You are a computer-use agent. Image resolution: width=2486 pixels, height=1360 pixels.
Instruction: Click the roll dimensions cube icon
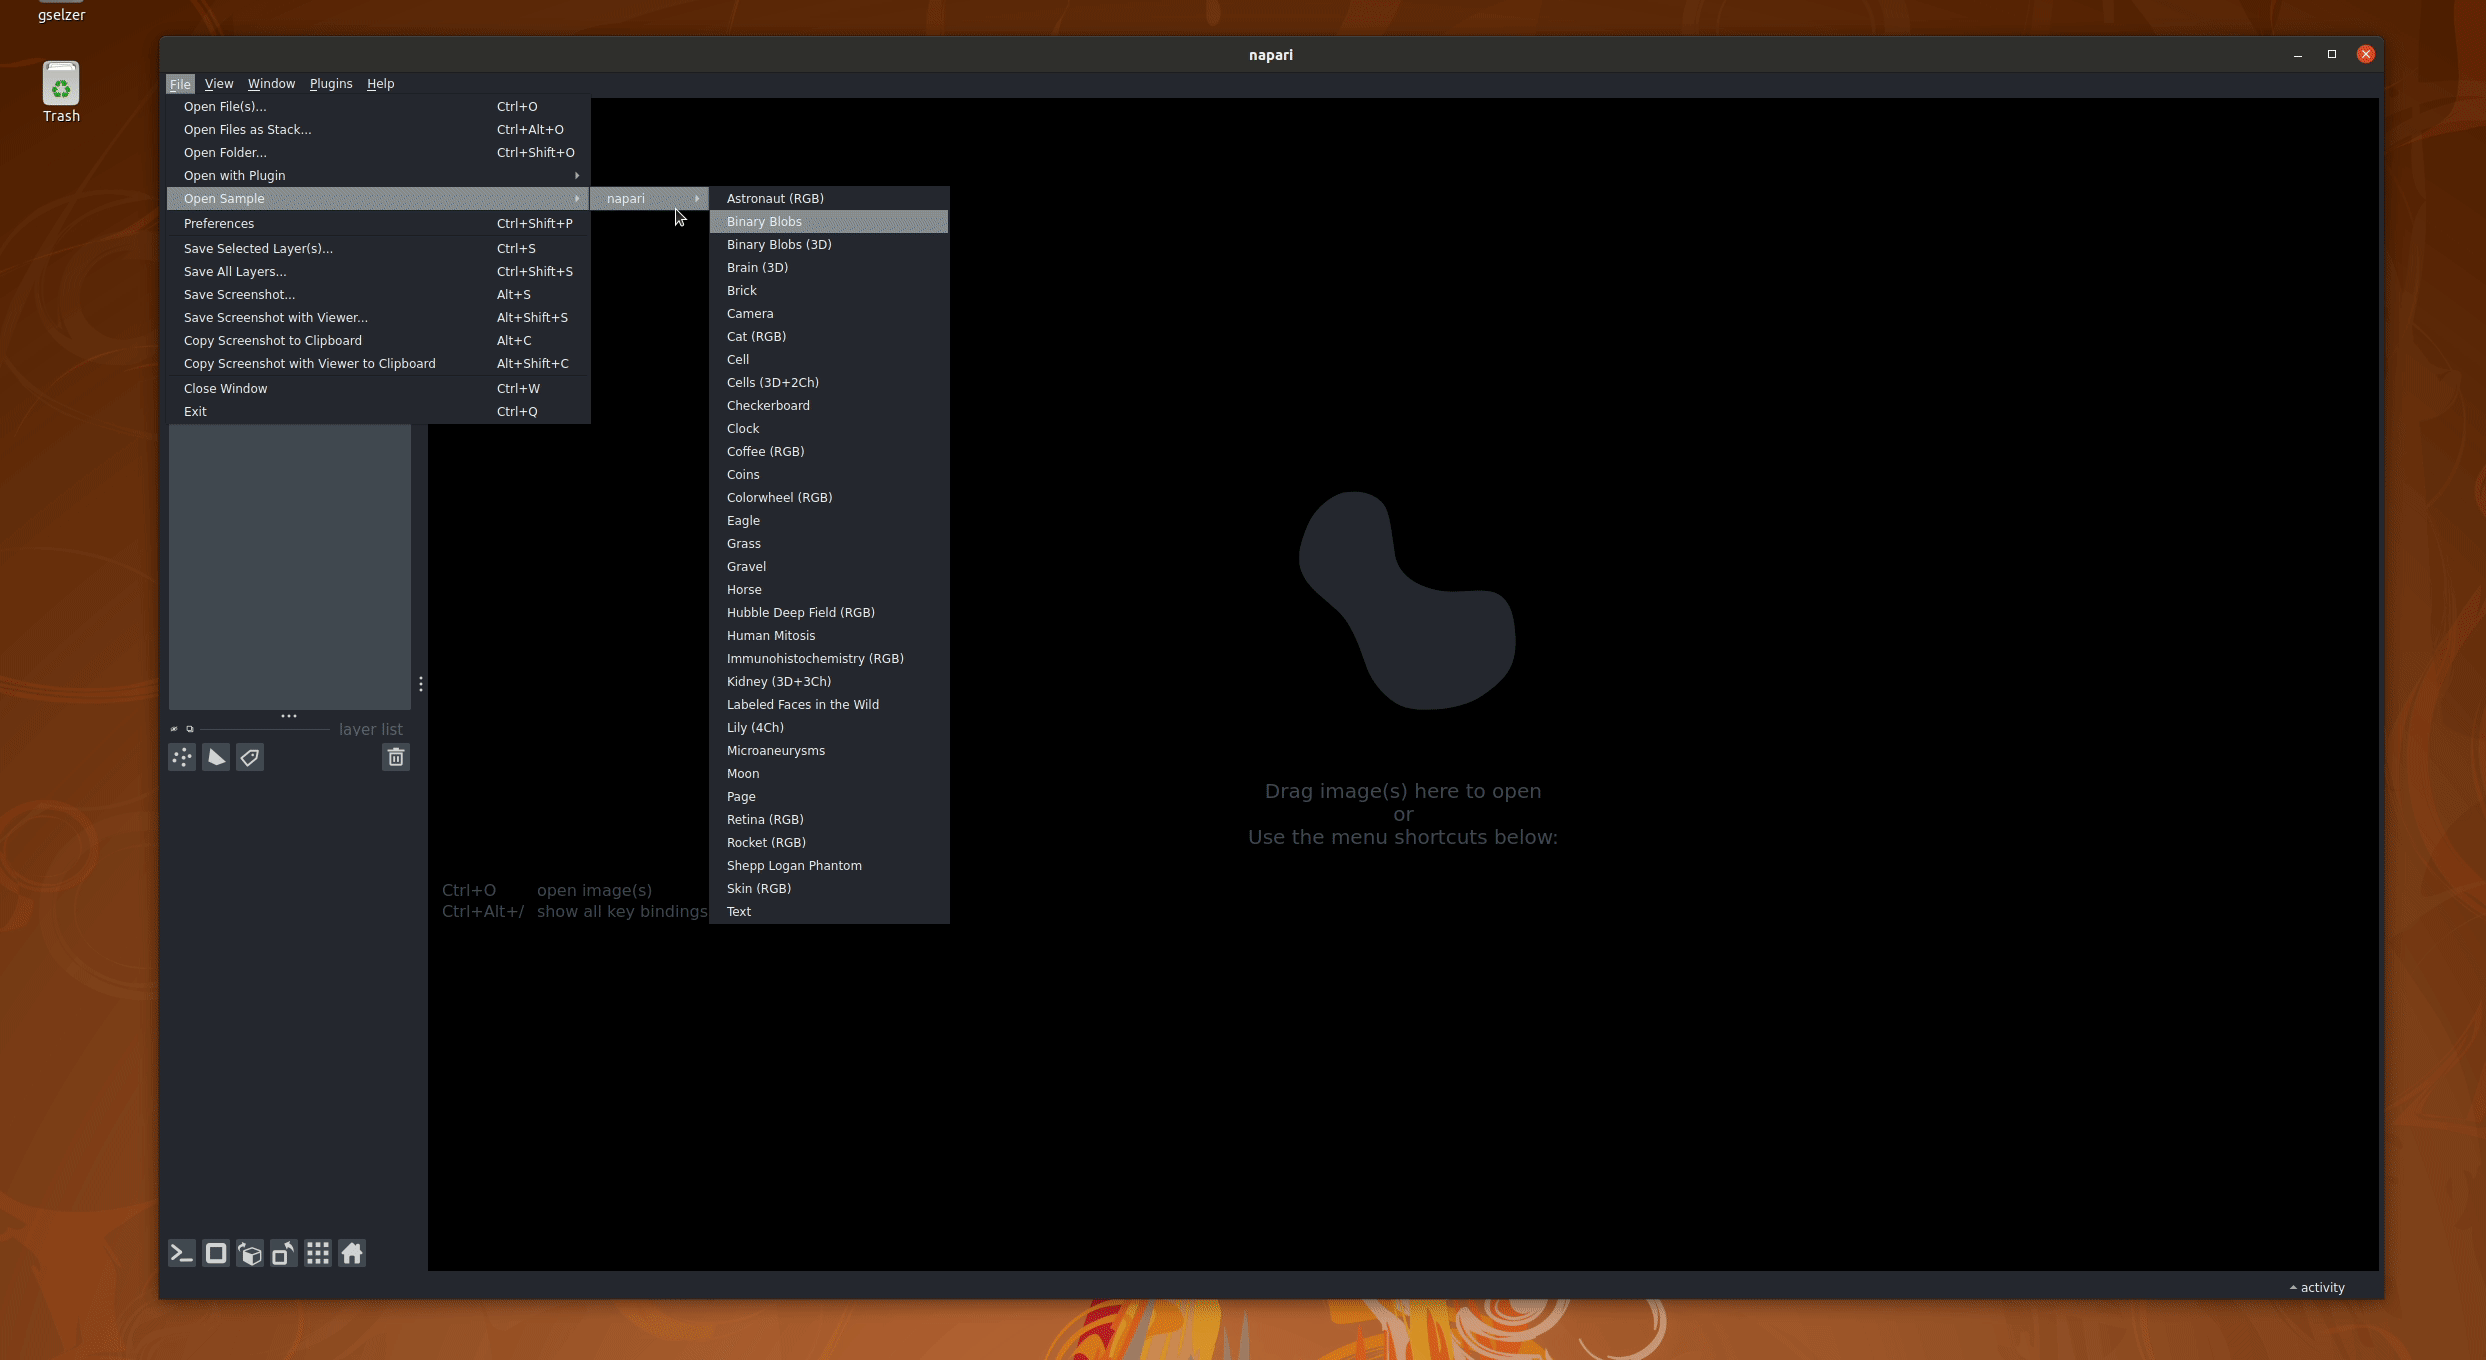[x=250, y=1253]
